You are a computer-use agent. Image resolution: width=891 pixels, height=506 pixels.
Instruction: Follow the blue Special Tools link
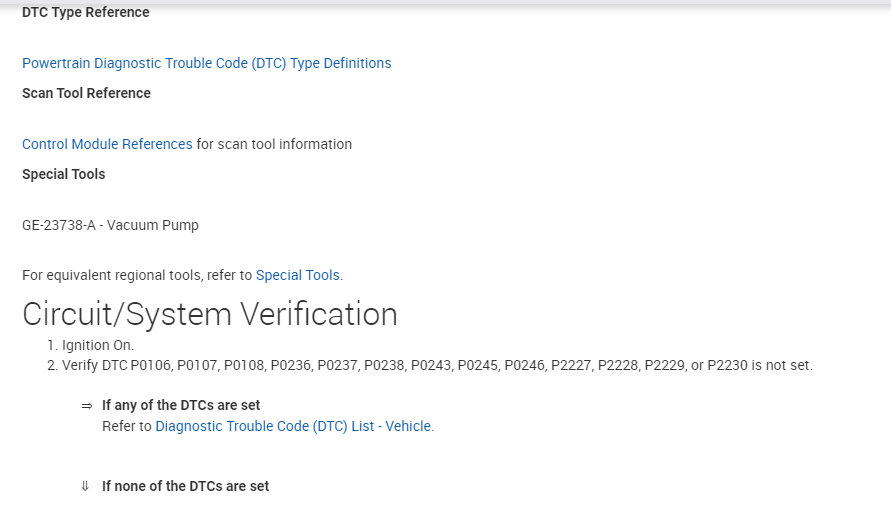click(298, 275)
